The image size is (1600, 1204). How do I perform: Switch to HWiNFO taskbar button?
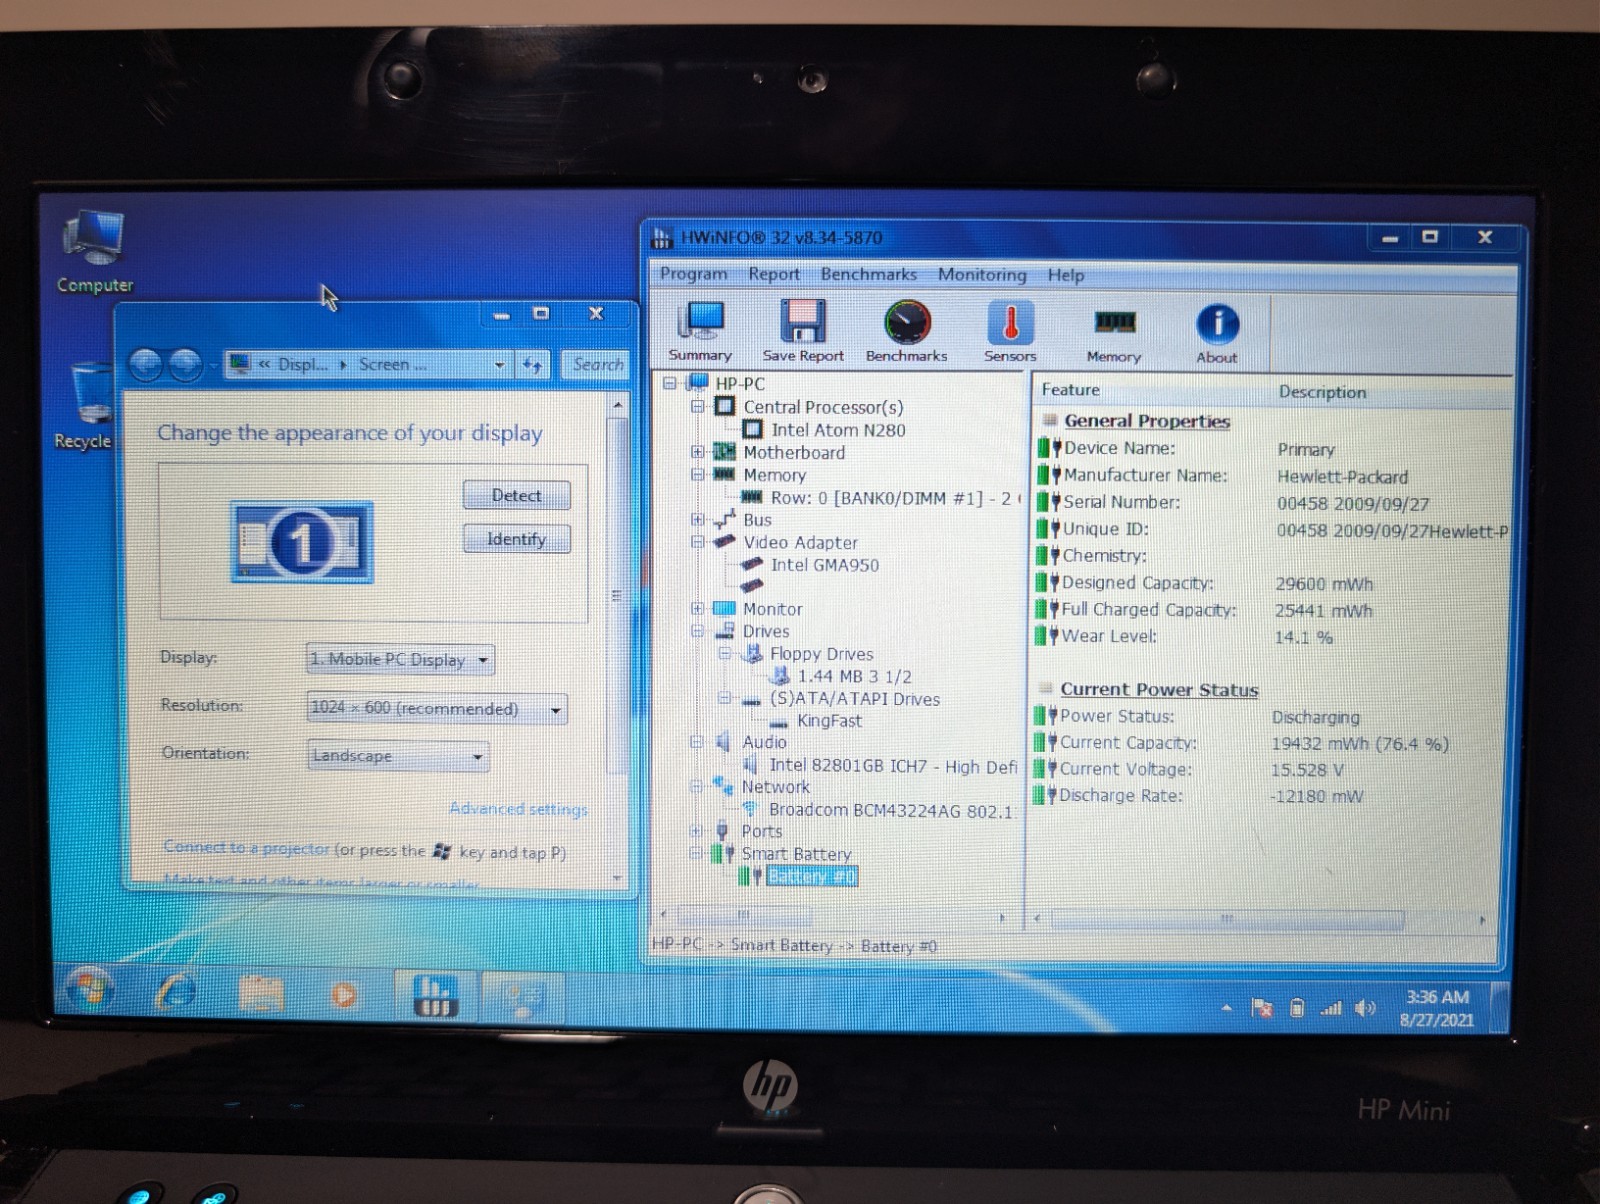point(436,997)
